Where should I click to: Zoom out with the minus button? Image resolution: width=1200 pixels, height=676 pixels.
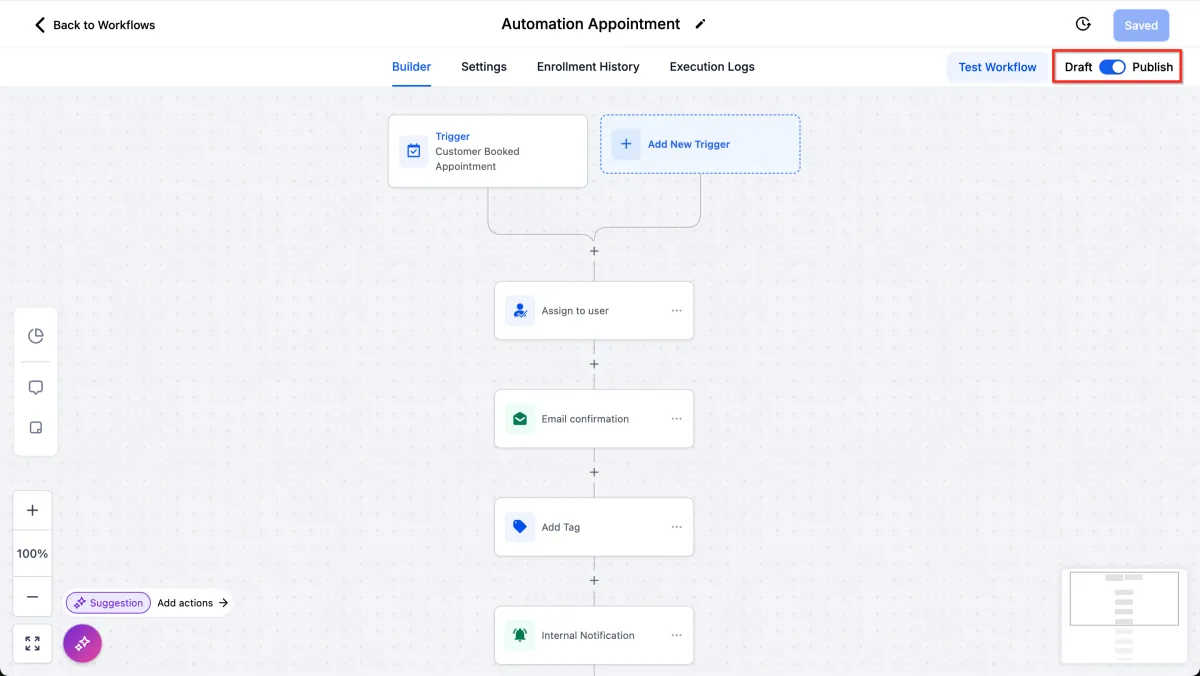32,597
